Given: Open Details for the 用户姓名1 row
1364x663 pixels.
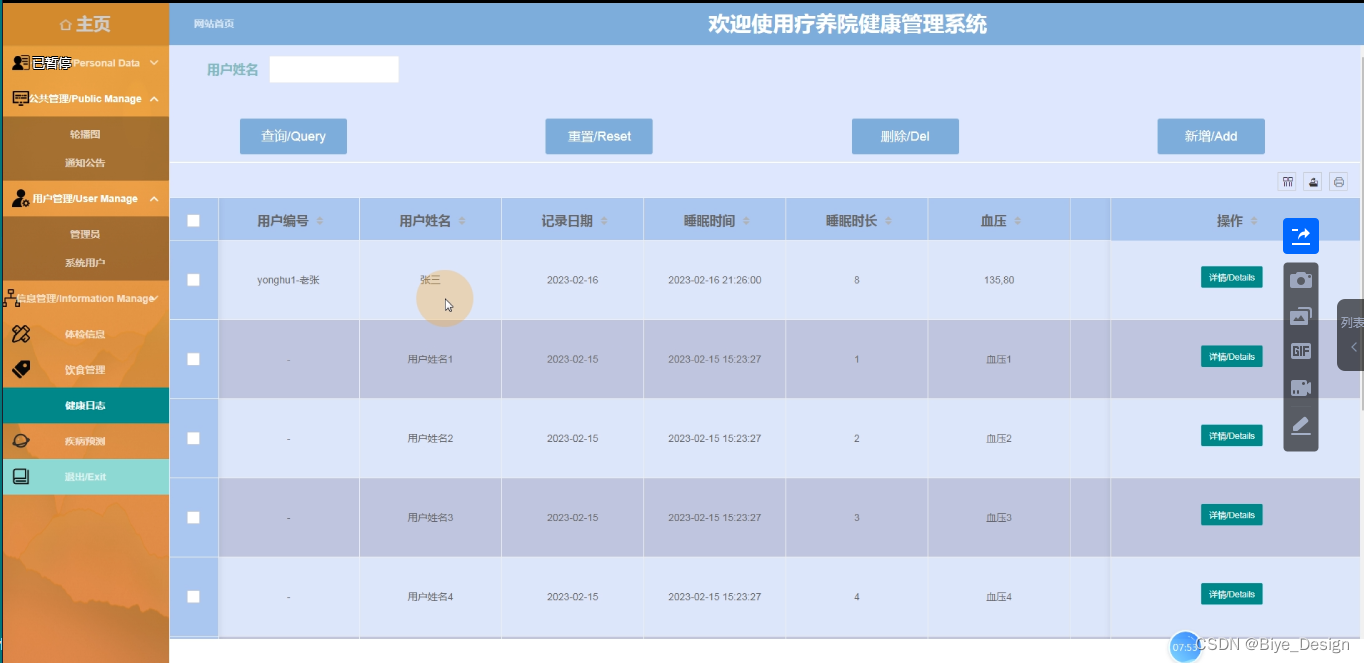Looking at the screenshot, I should (x=1231, y=356).
